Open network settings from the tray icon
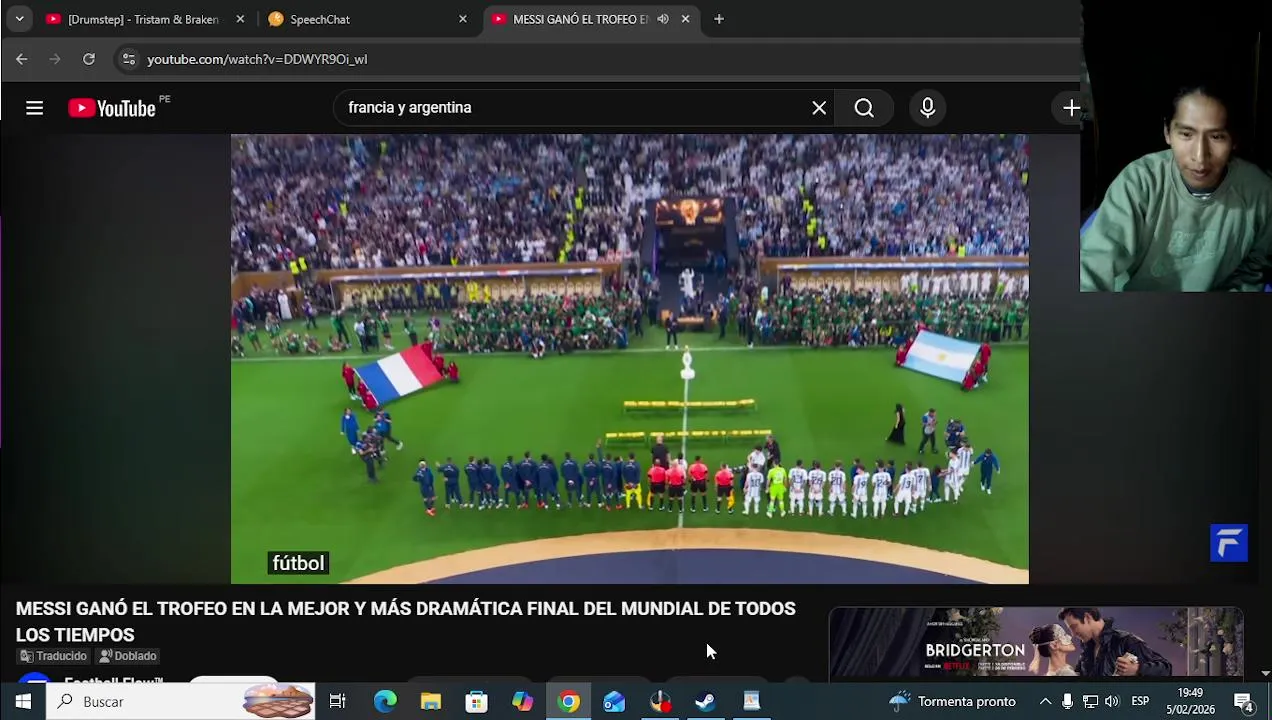This screenshot has width=1272, height=720. click(x=1090, y=702)
